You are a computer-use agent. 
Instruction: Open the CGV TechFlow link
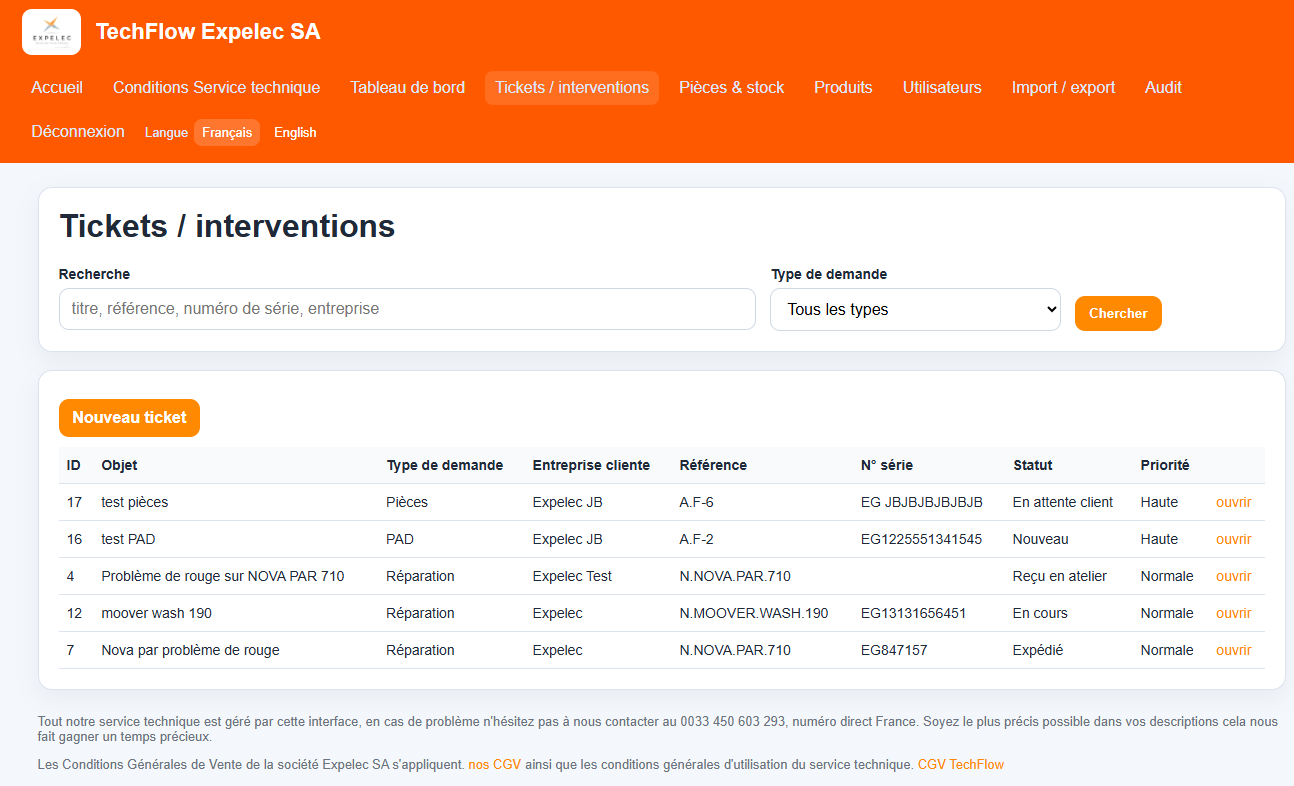coord(961,765)
